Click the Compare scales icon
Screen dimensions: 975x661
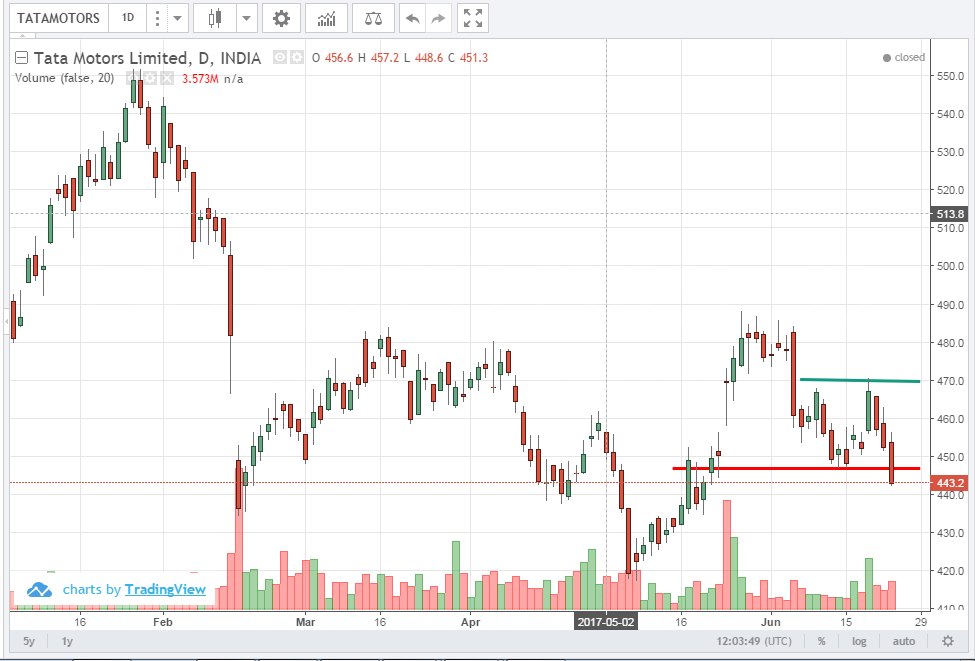[373, 18]
